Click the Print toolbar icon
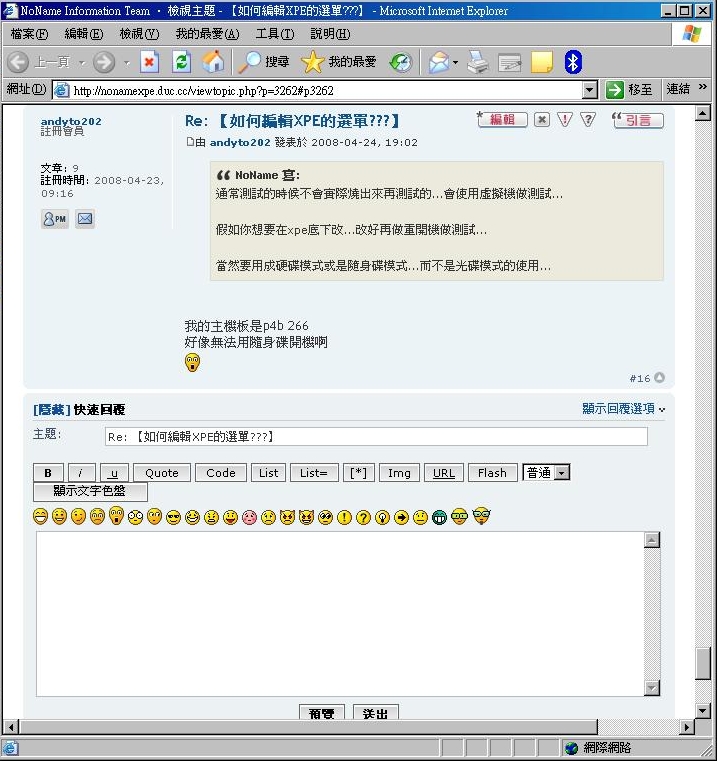The width and height of the screenshot is (717, 761). 478,62
